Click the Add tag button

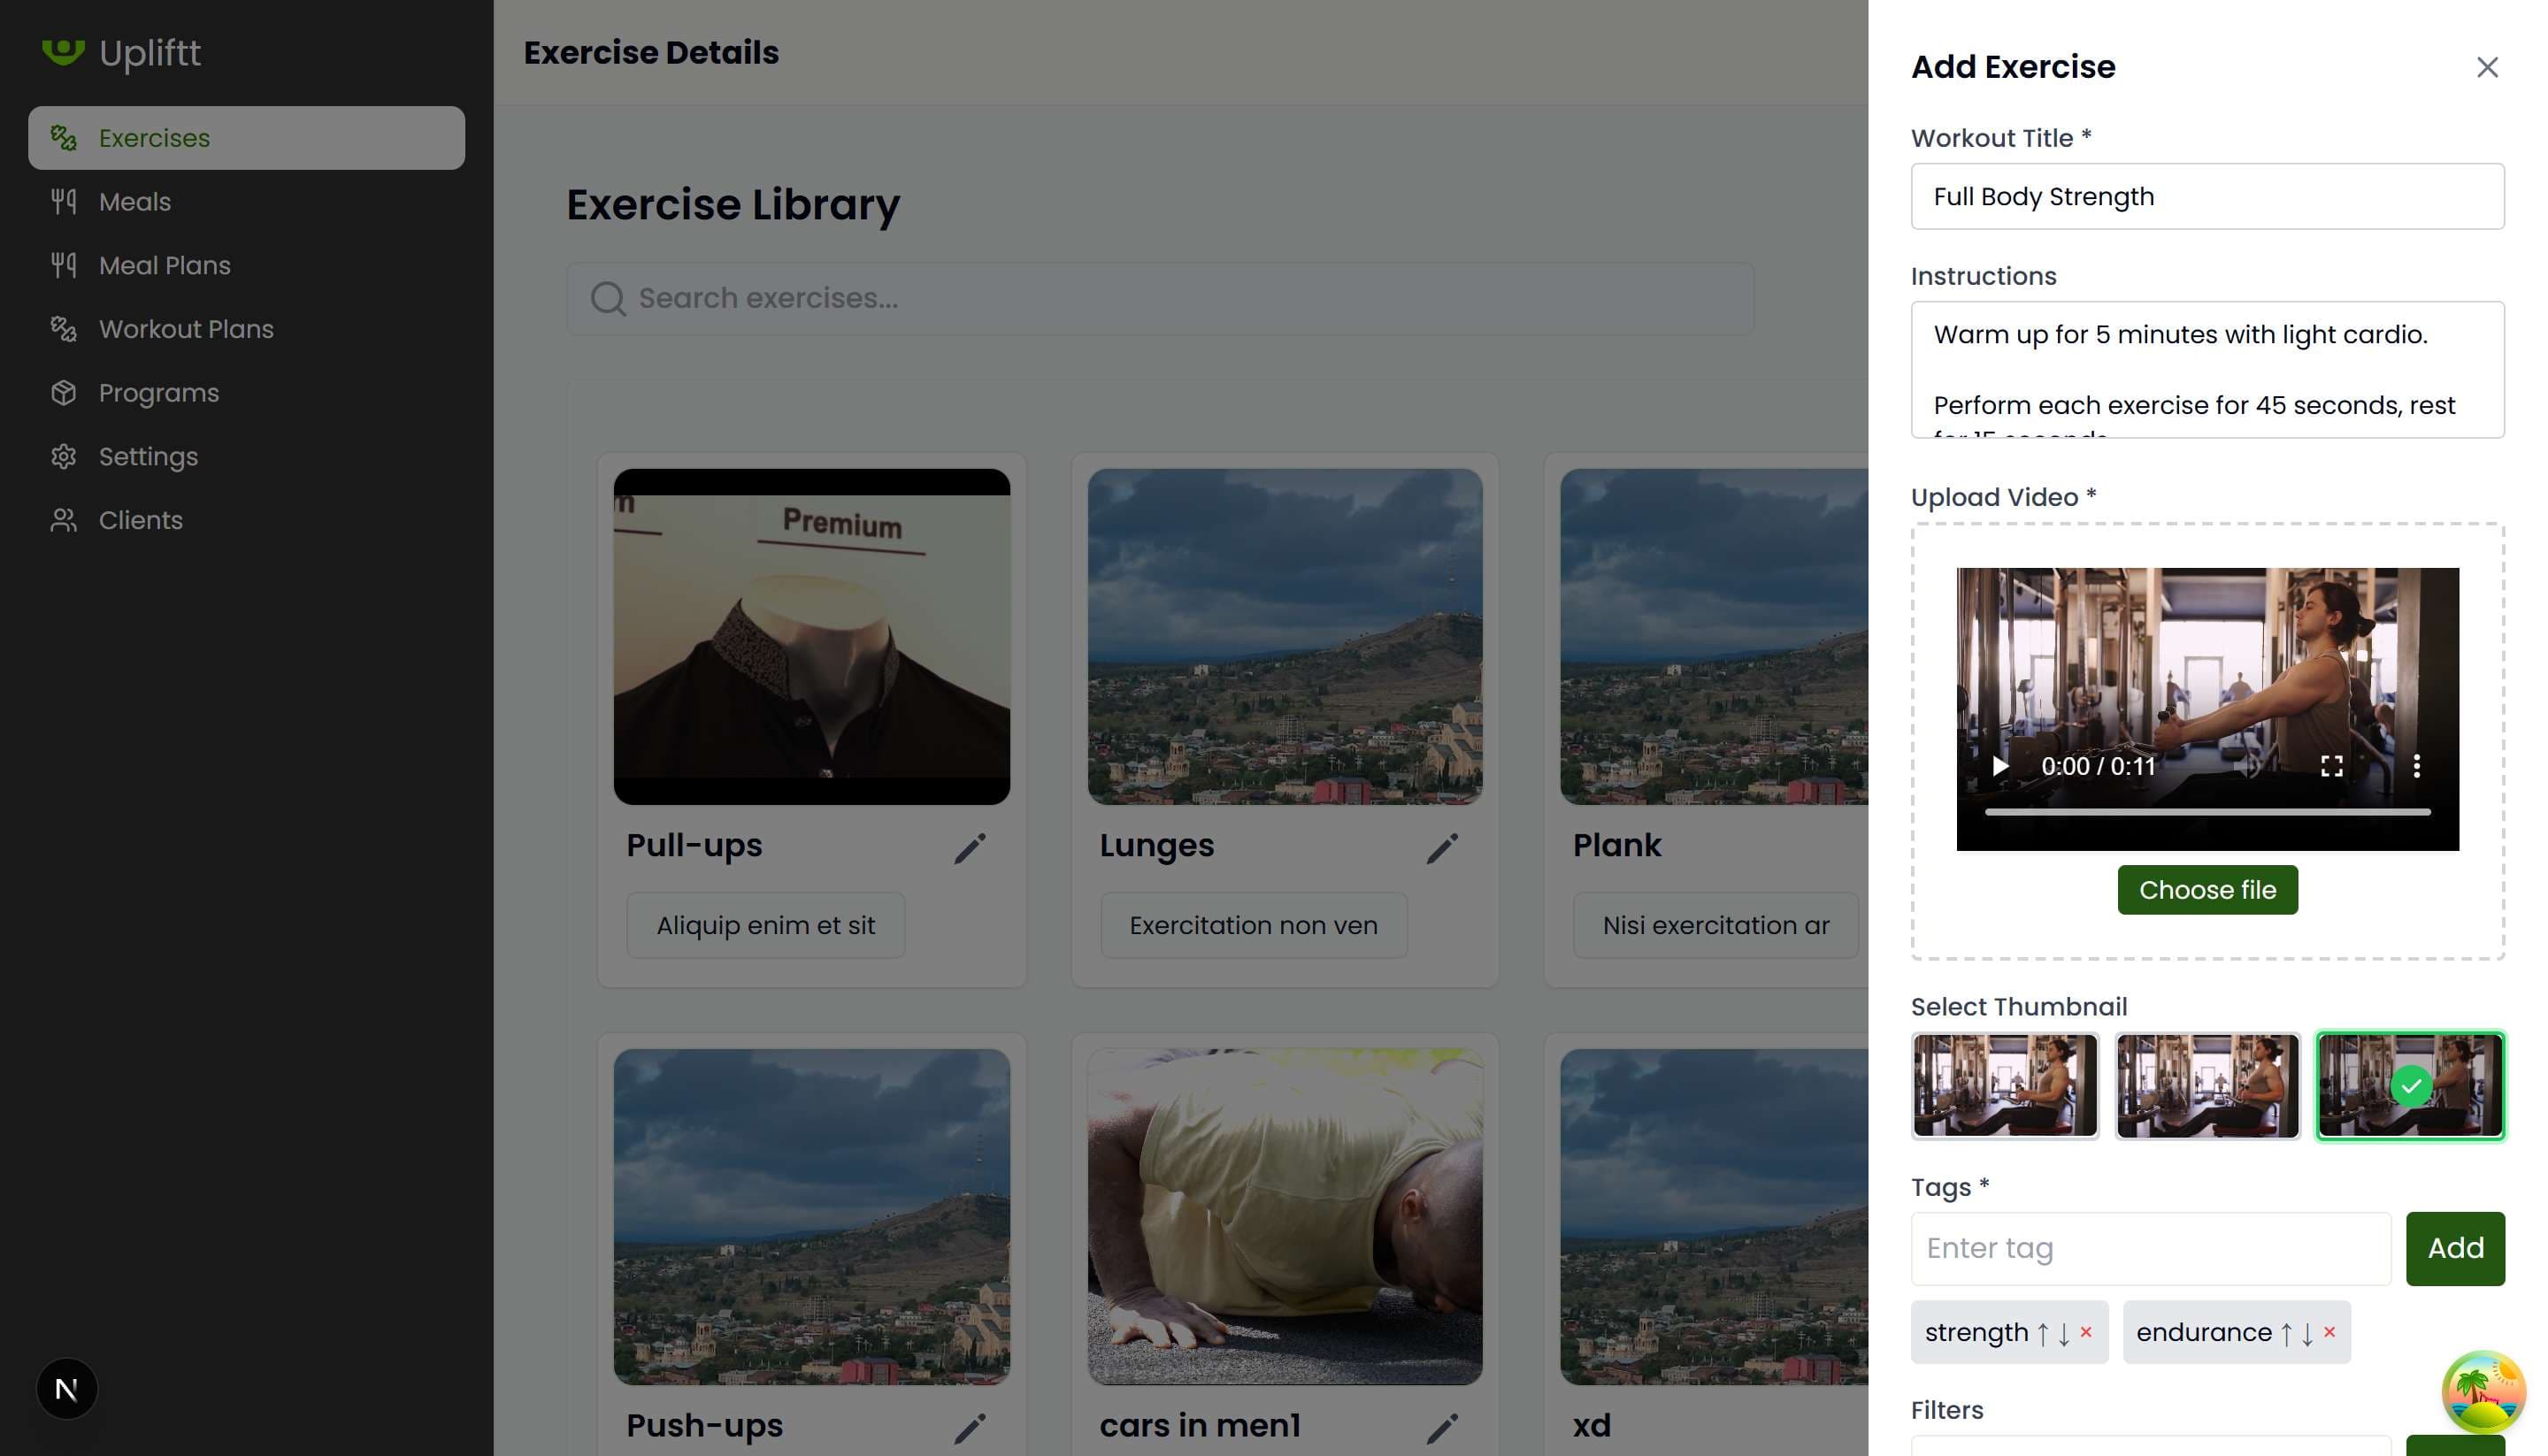point(2454,1248)
